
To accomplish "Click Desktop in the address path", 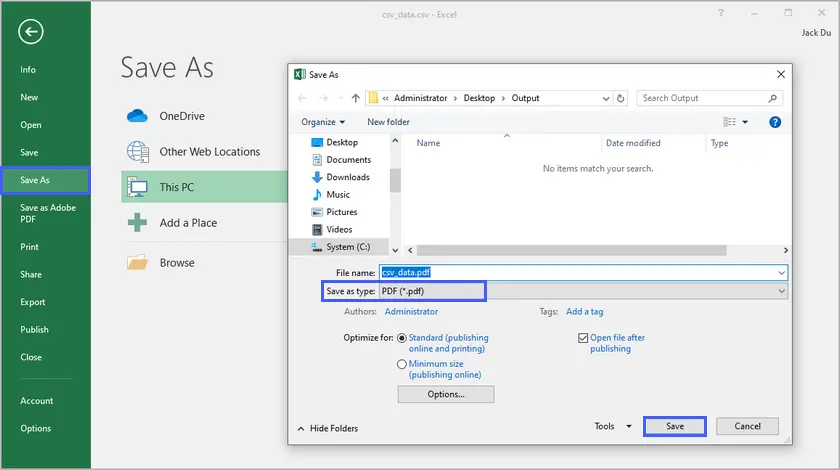I will point(479,98).
